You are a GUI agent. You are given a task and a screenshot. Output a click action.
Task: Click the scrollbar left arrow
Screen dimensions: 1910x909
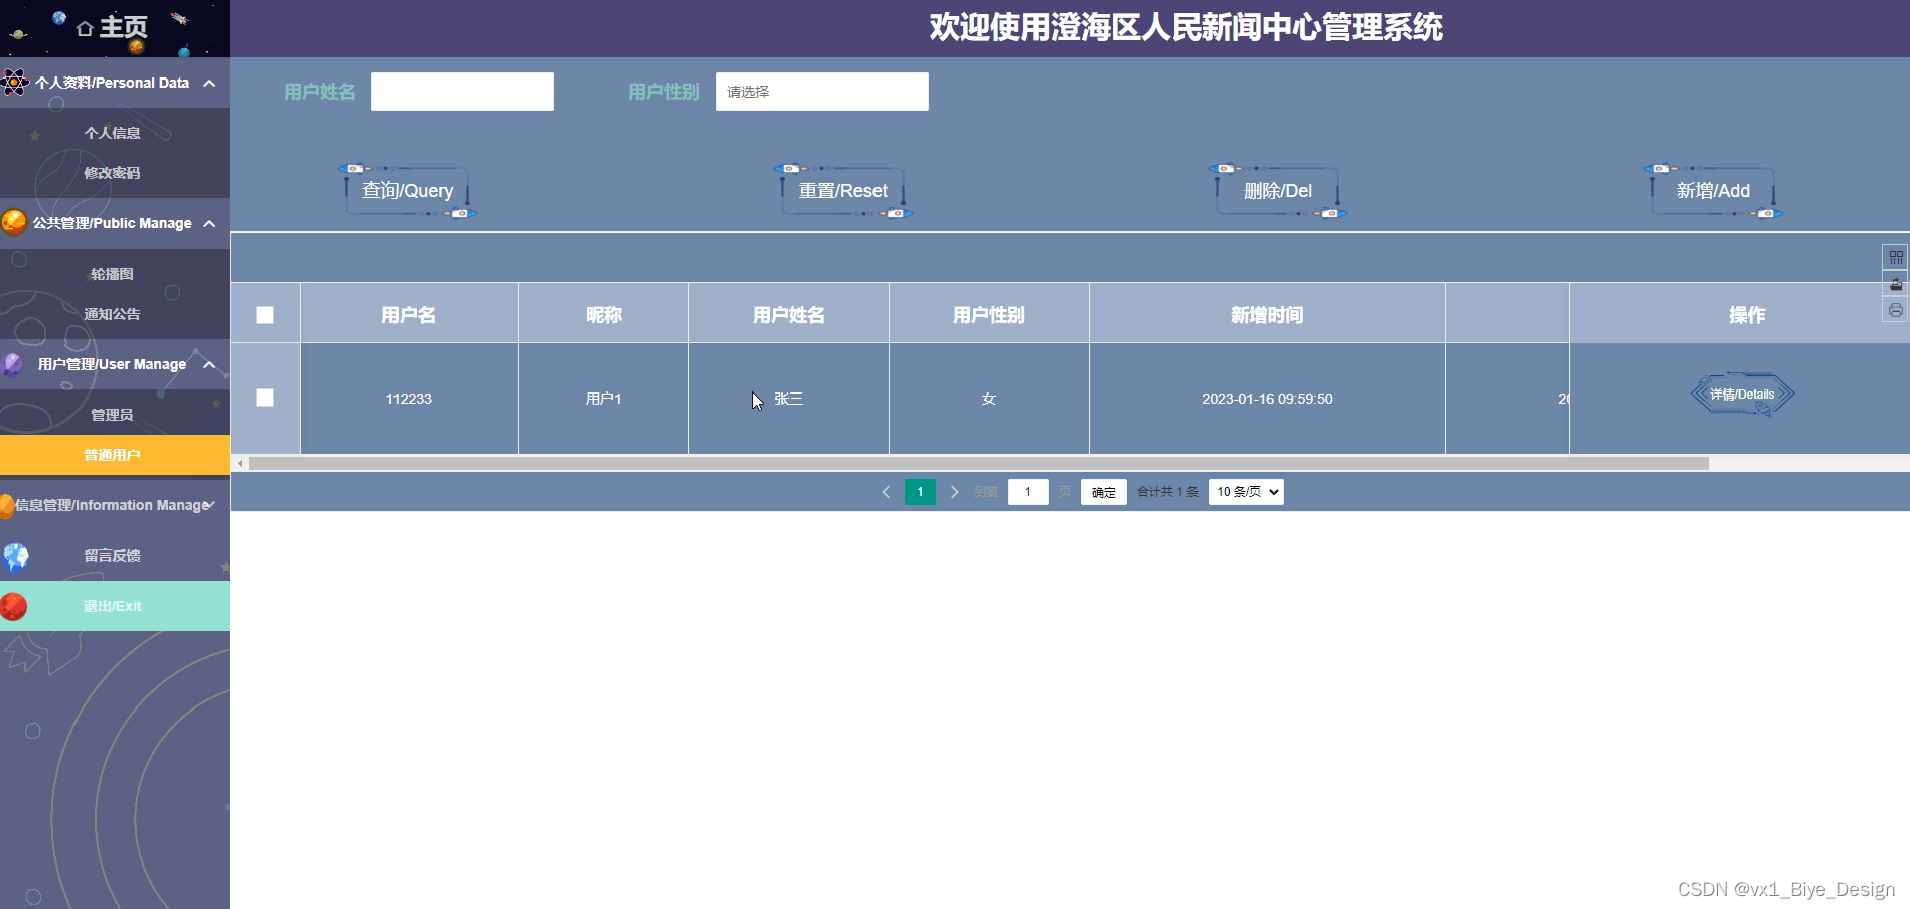point(240,463)
